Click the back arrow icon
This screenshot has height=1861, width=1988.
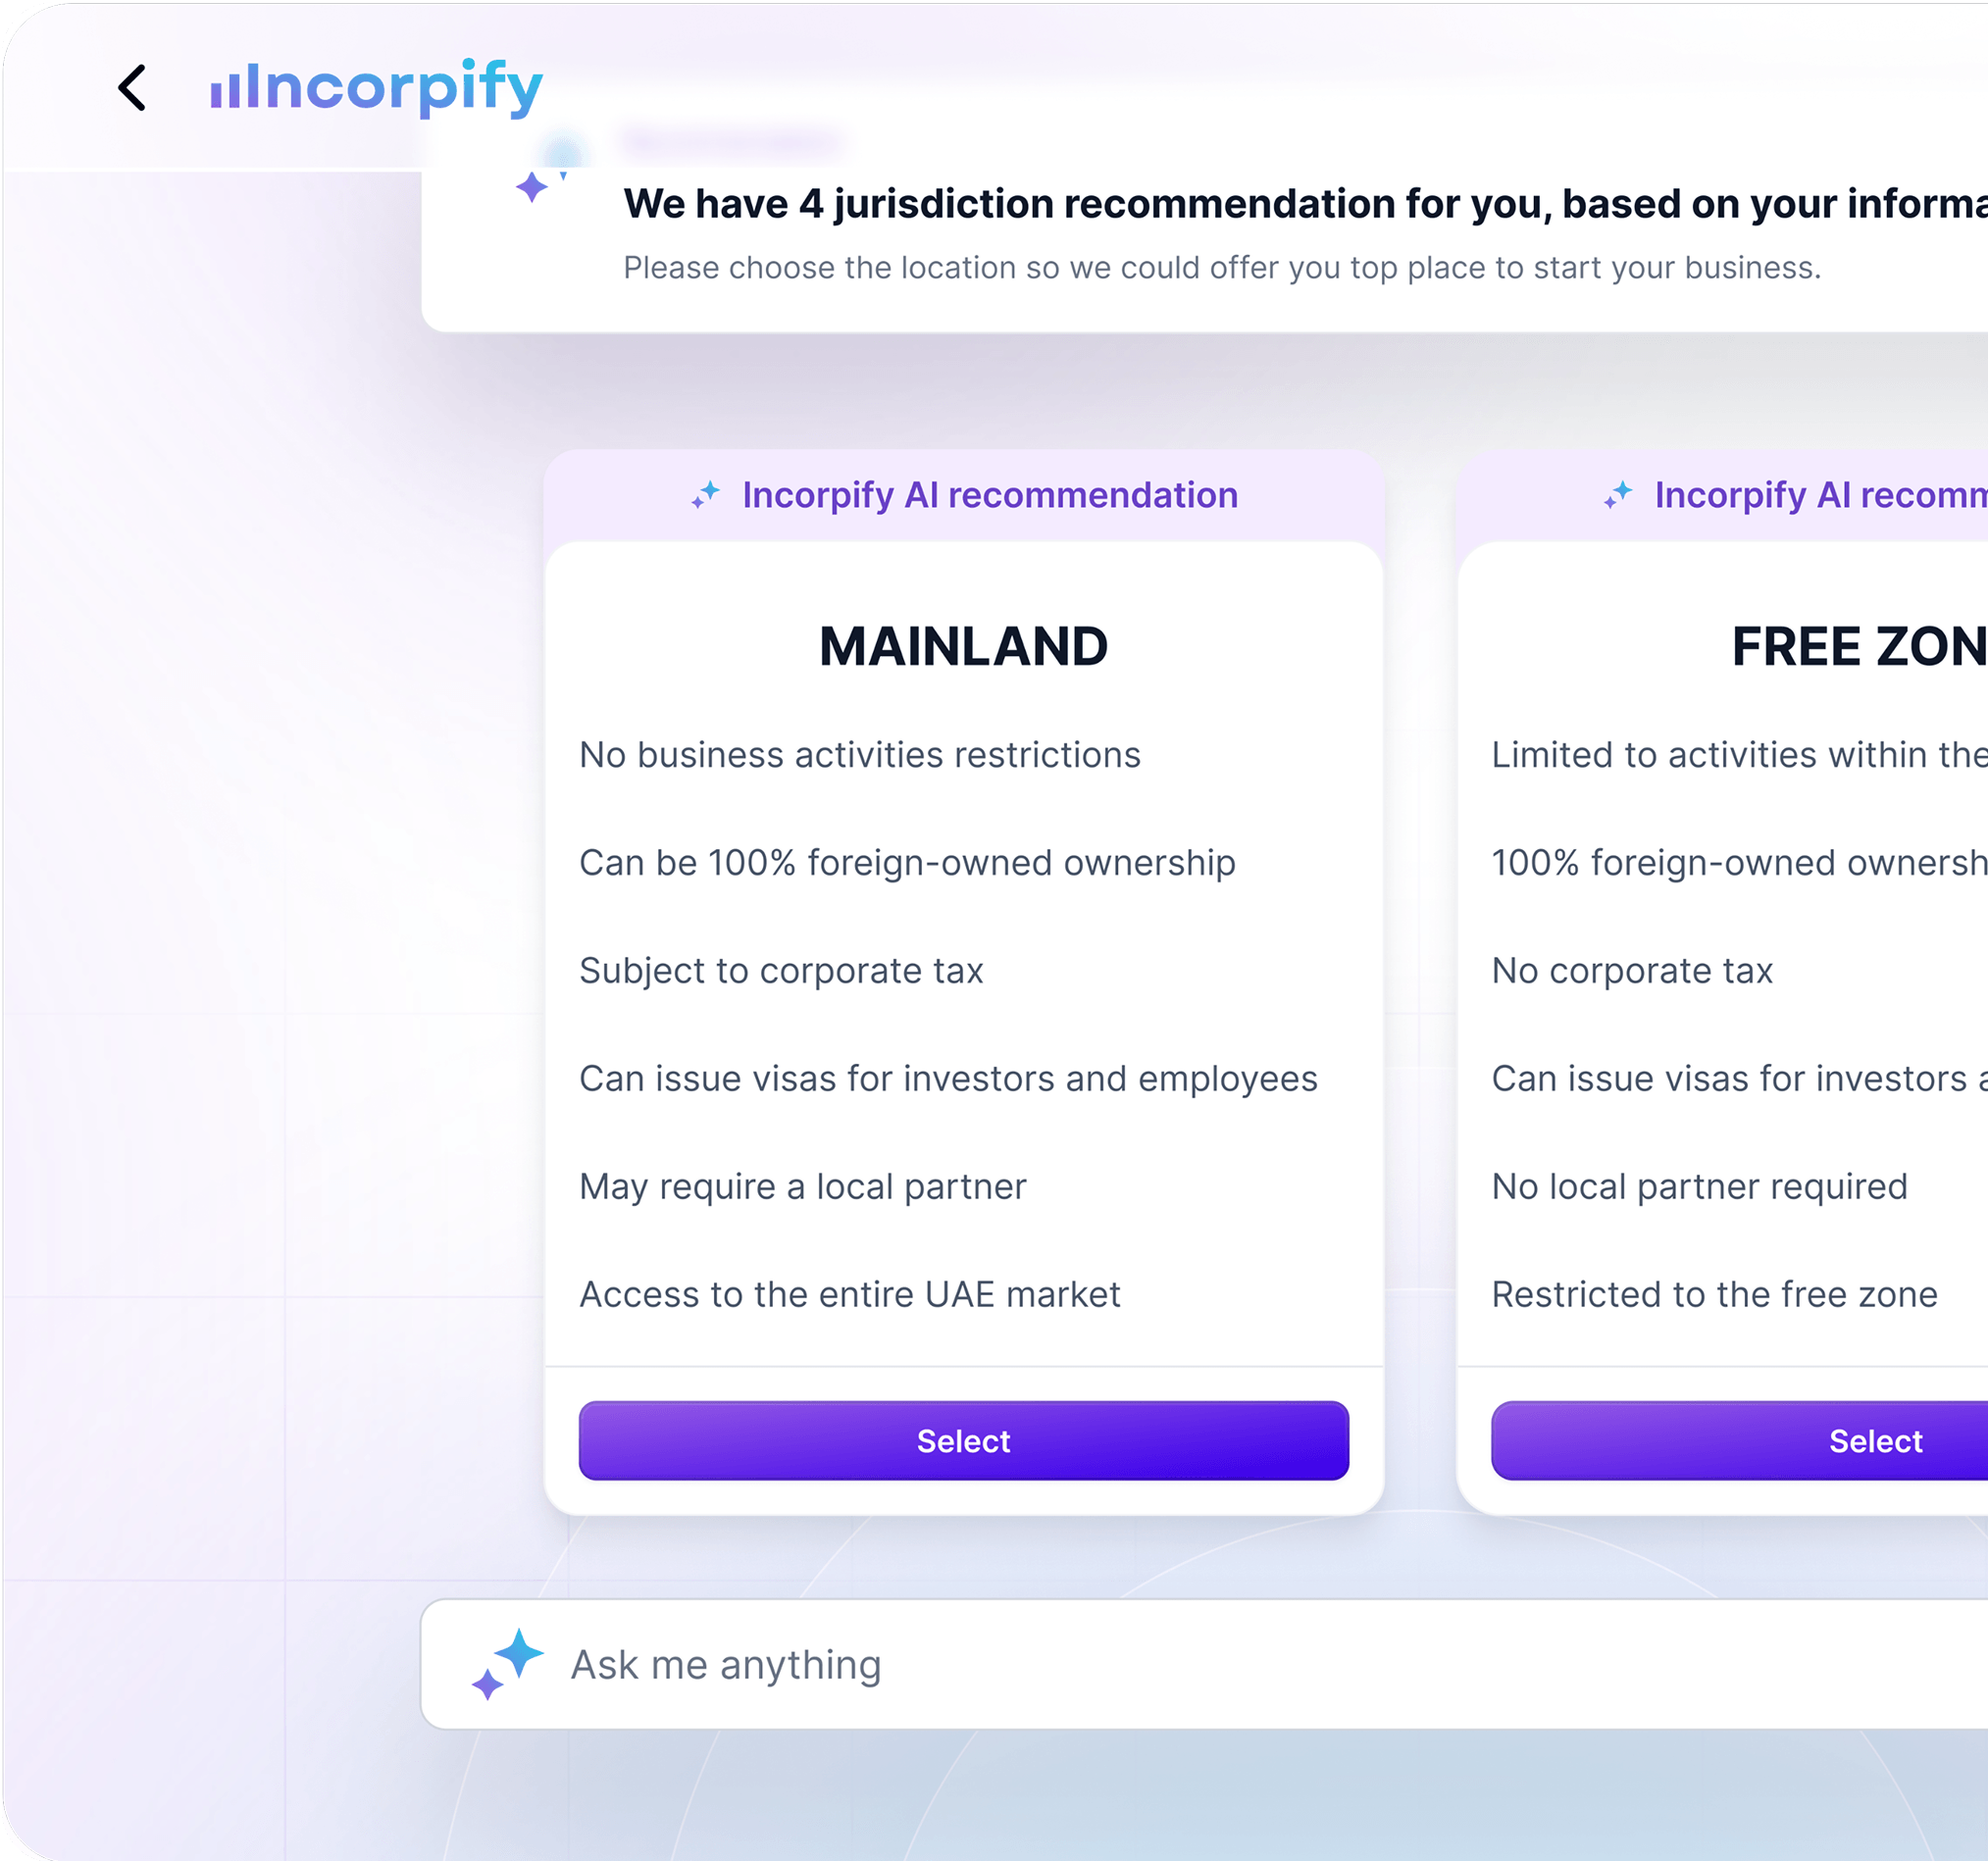[132, 88]
